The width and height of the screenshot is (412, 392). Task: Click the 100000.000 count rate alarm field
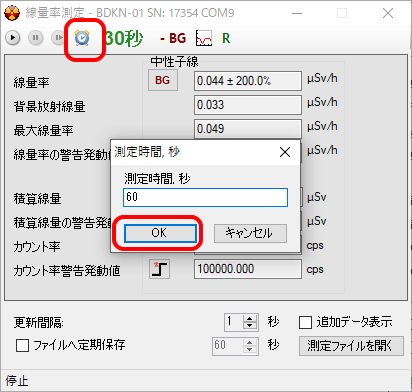click(248, 269)
